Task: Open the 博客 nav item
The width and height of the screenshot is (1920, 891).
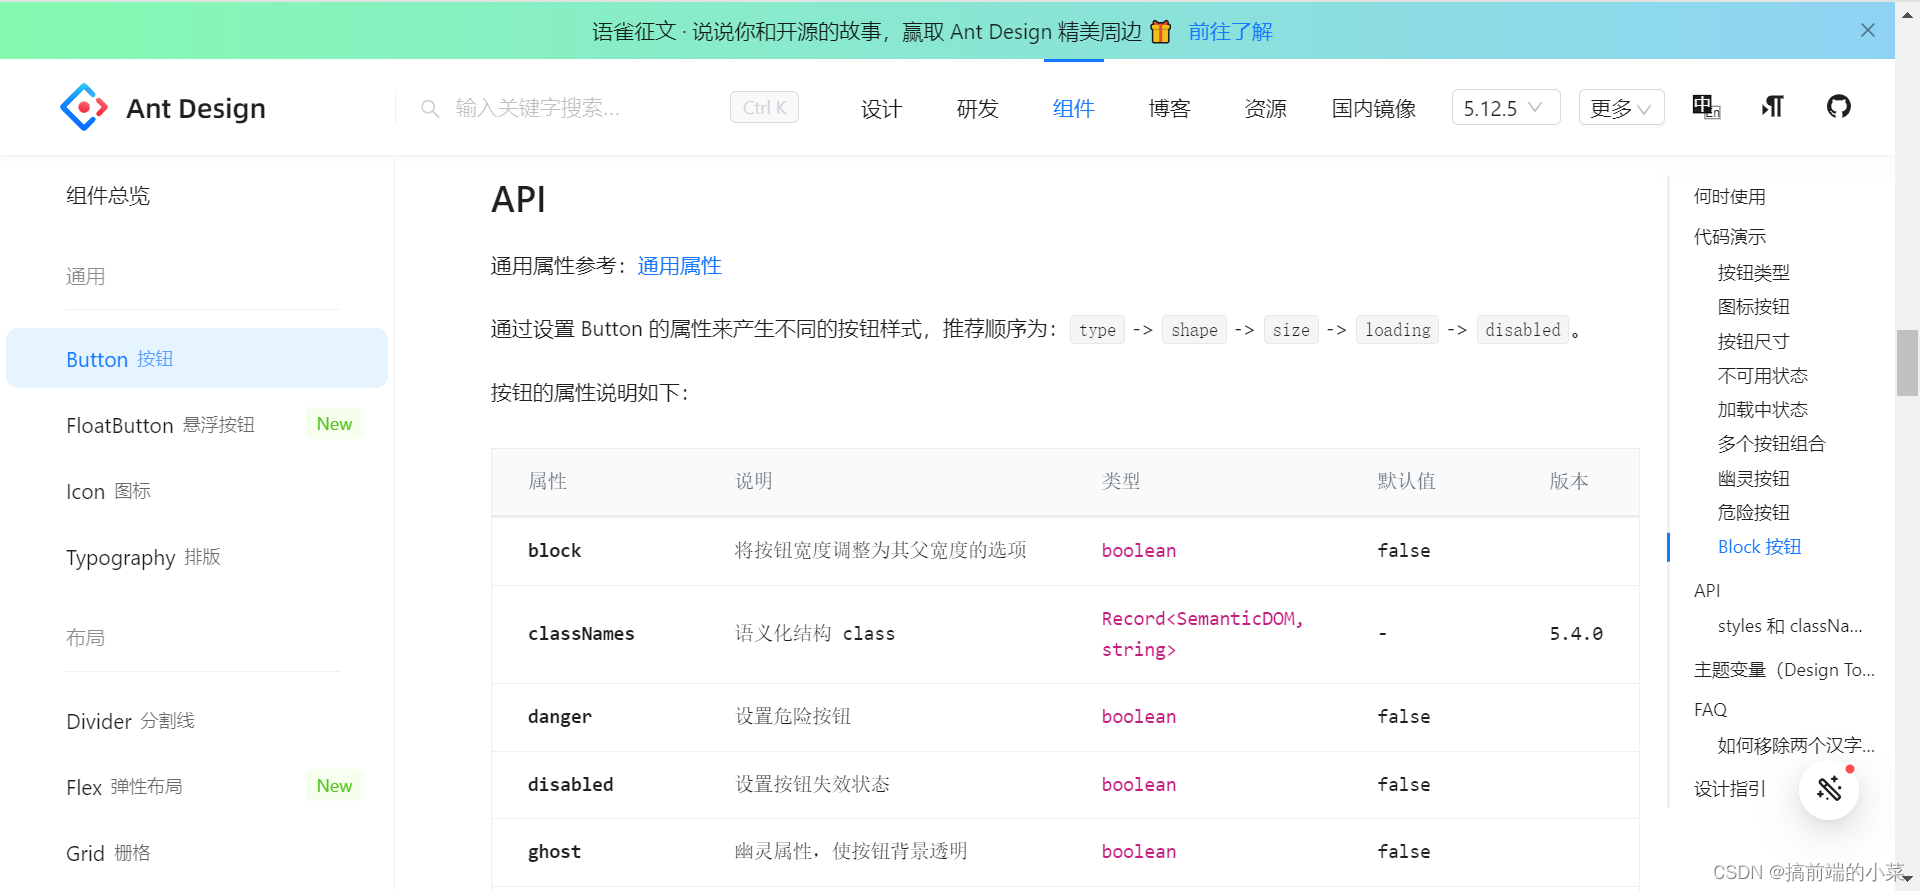Action: point(1169,108)
